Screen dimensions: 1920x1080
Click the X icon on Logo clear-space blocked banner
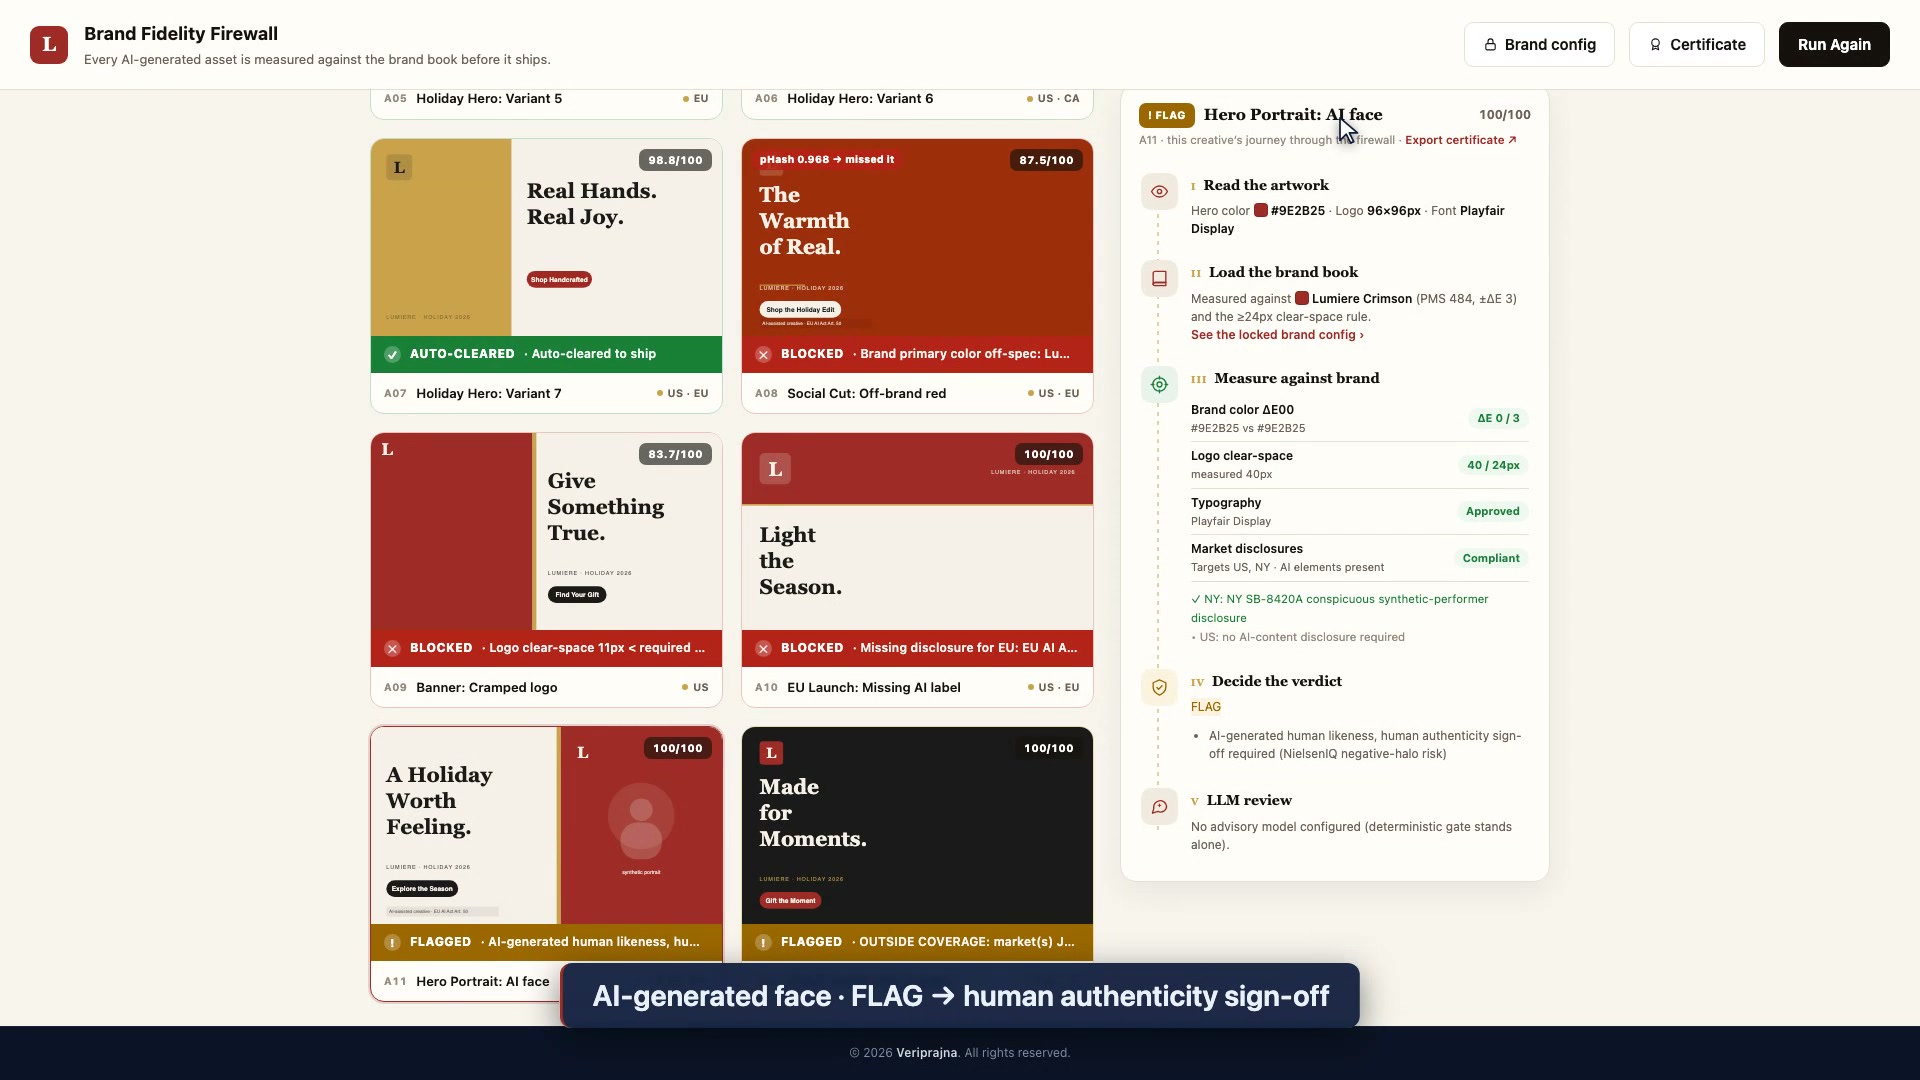(393, 648)
